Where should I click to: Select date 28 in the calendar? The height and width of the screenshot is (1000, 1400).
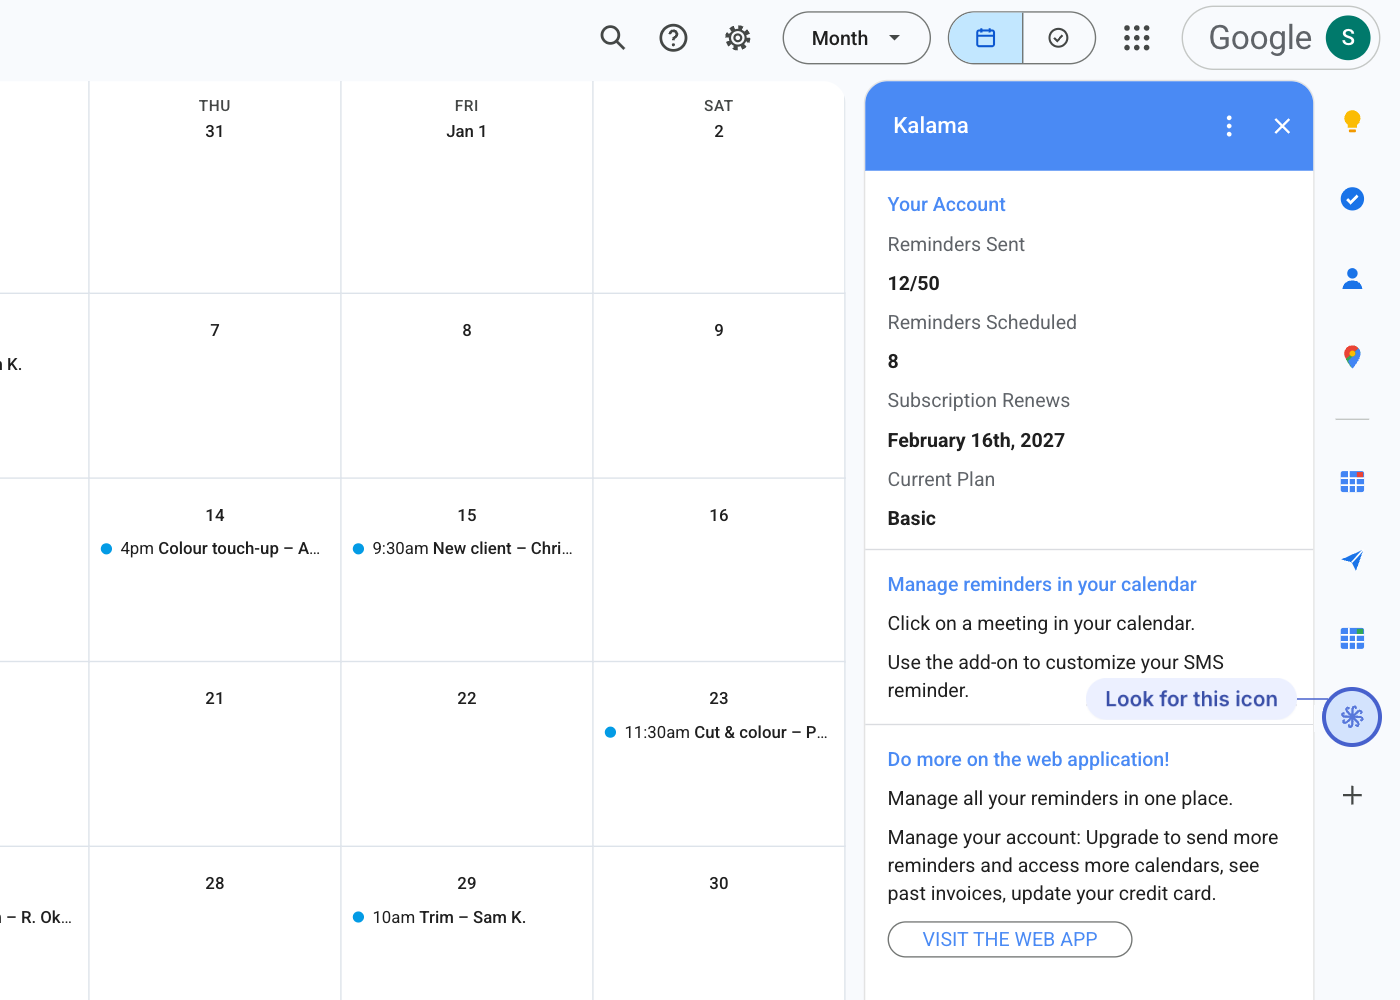(x=215, y=883)
